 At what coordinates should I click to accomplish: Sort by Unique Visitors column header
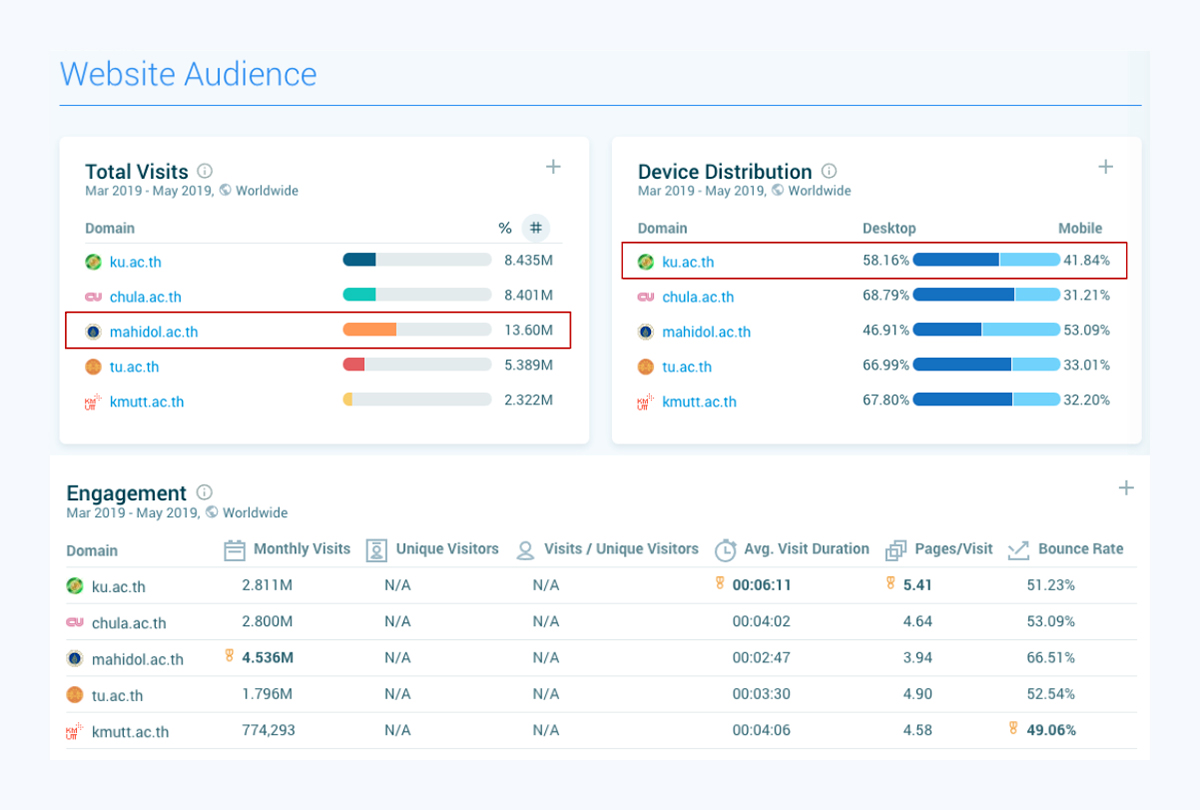coord(446,549)
